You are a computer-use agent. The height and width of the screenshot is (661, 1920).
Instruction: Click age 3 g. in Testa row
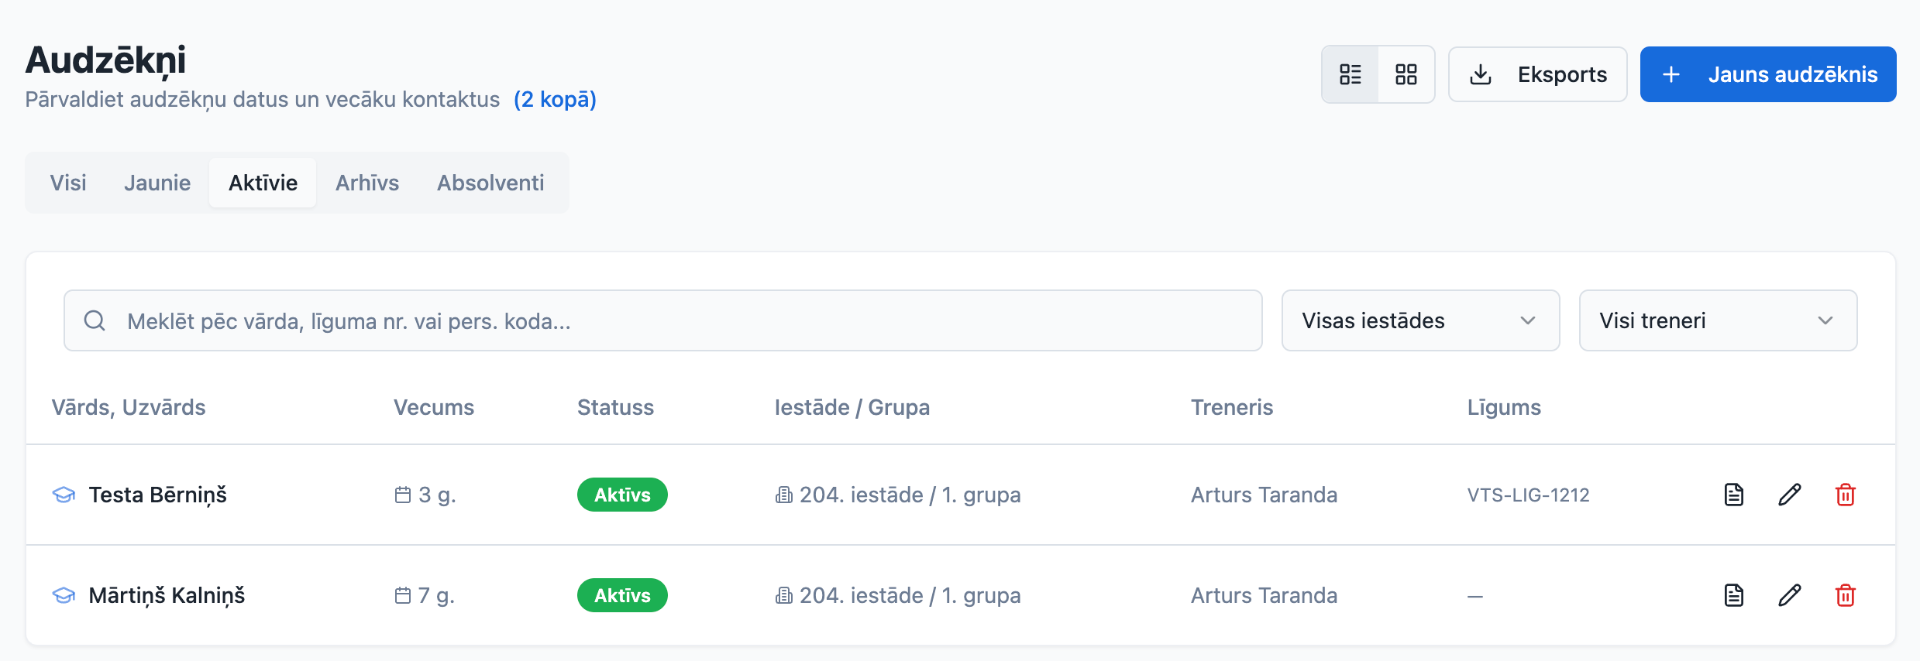click(437, 495)
